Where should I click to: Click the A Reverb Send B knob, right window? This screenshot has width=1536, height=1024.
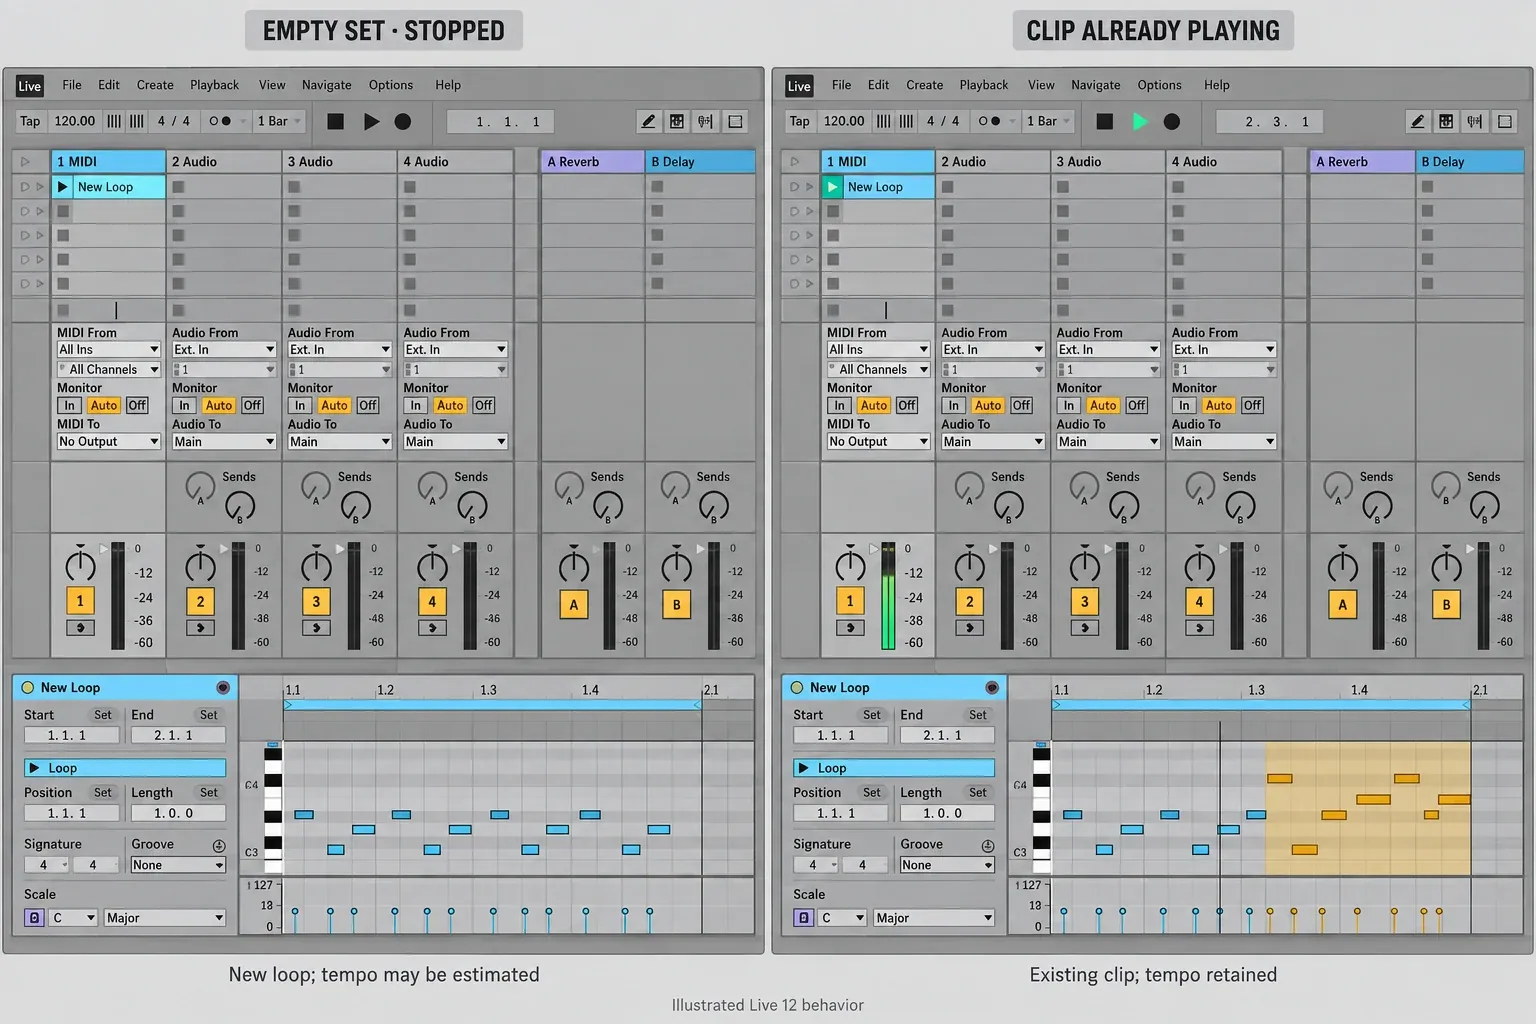1377,507
